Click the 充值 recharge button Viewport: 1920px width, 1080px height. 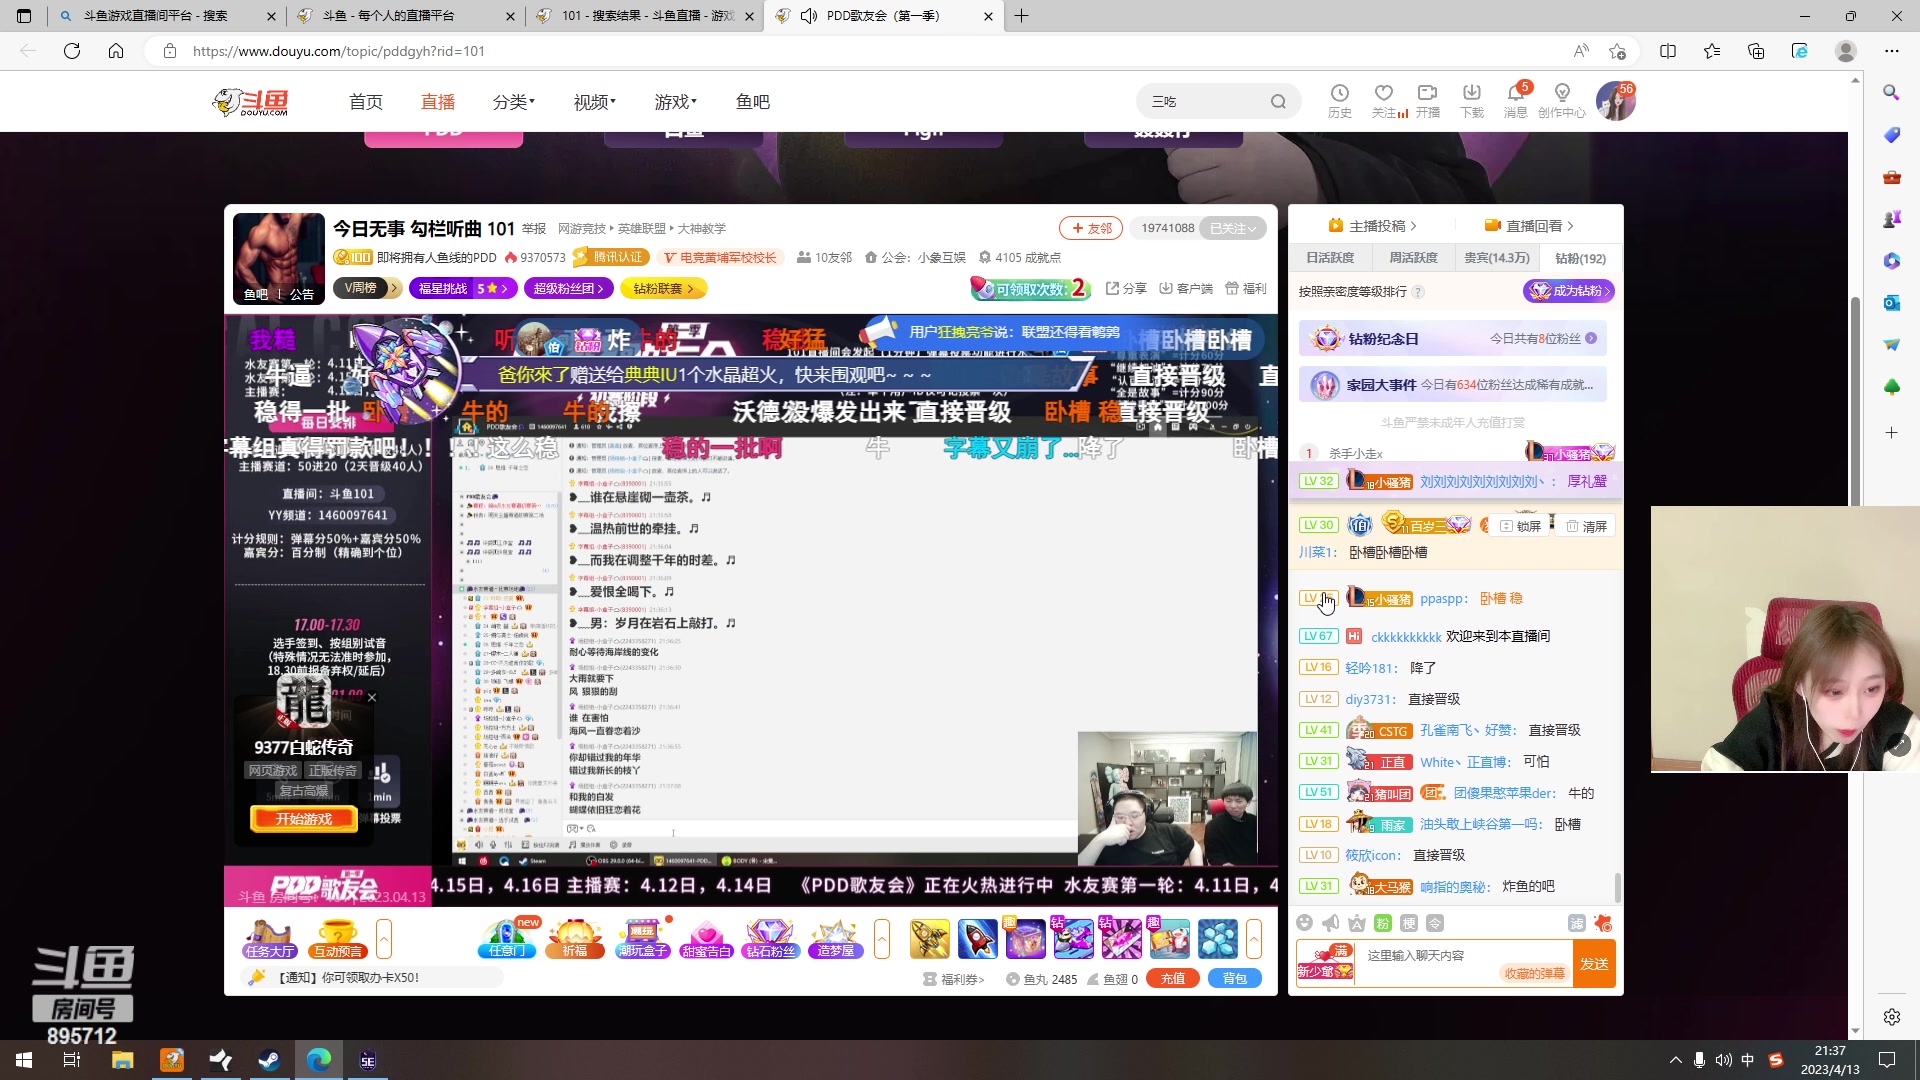click(x=1173, y=978)
